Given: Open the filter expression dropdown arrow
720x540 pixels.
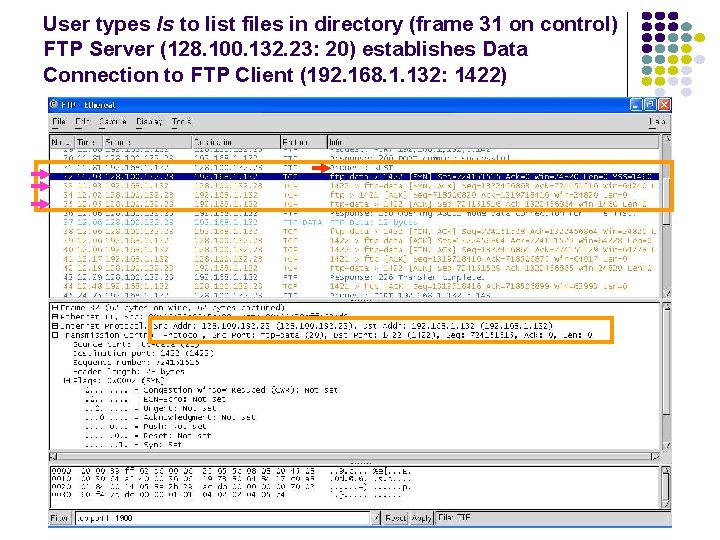Looking at the screenshot, I should coord(376,518).
